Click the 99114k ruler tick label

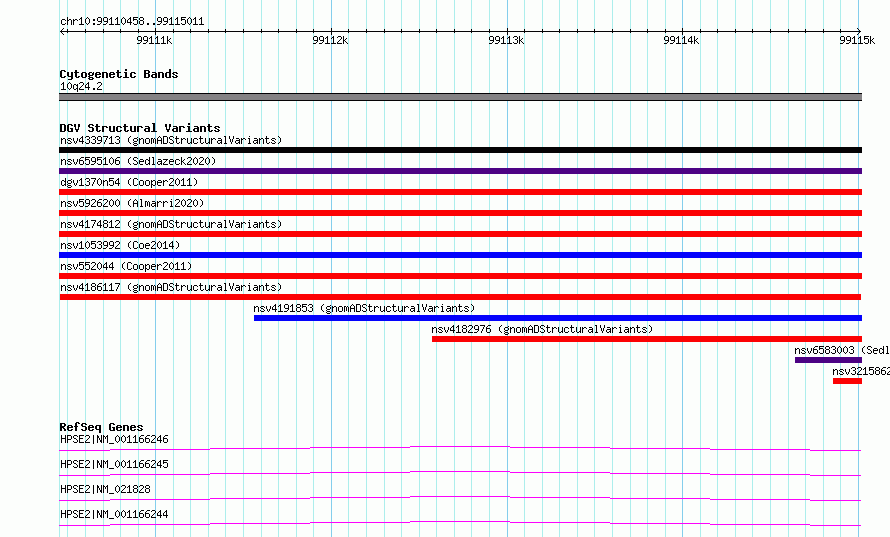681,40
